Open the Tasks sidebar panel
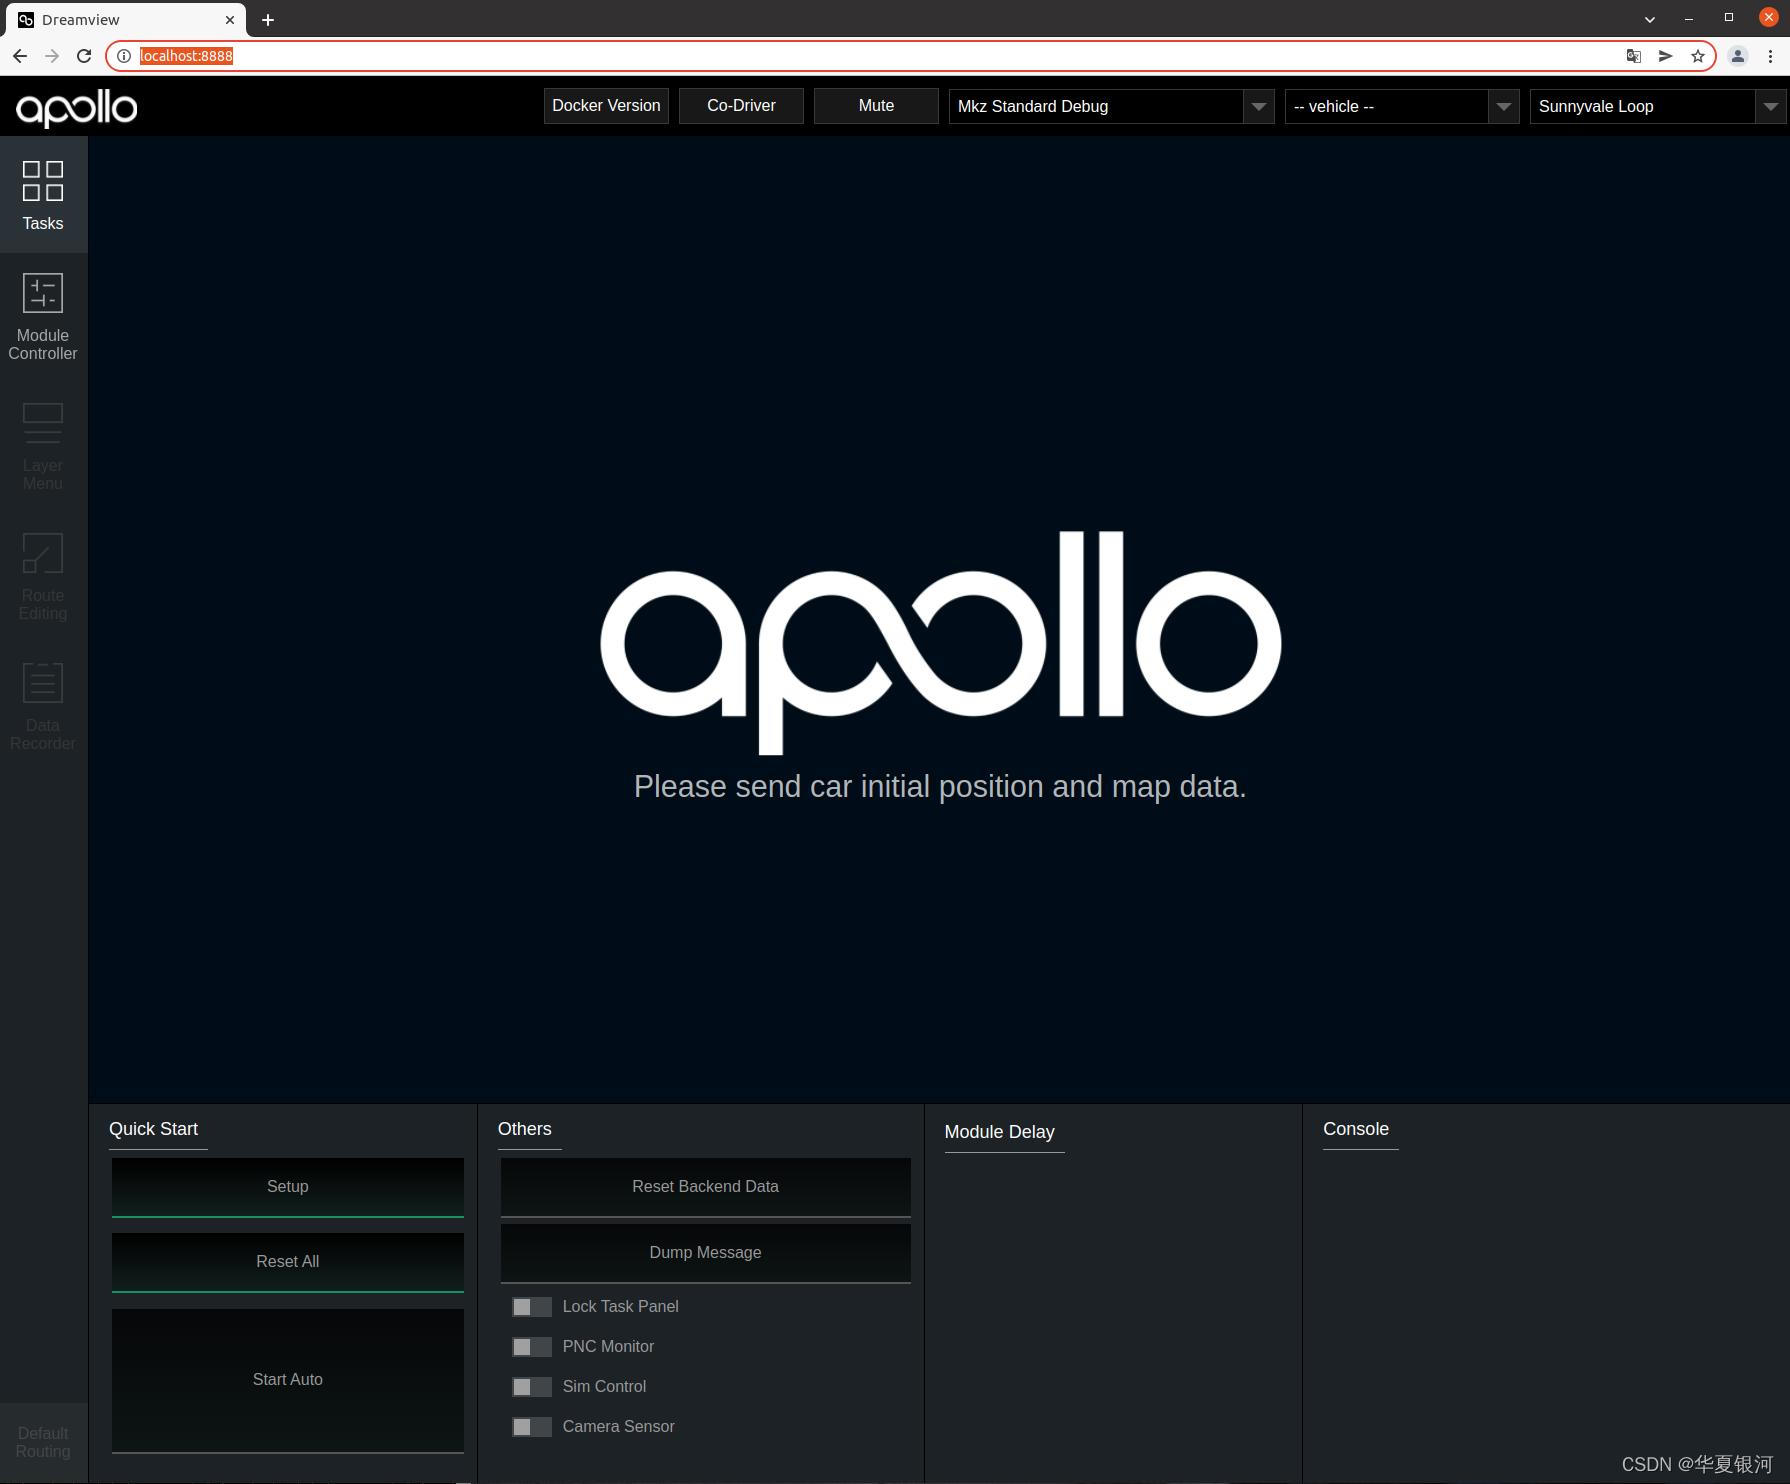The image size is (1790, 1484). coord(43,195)
